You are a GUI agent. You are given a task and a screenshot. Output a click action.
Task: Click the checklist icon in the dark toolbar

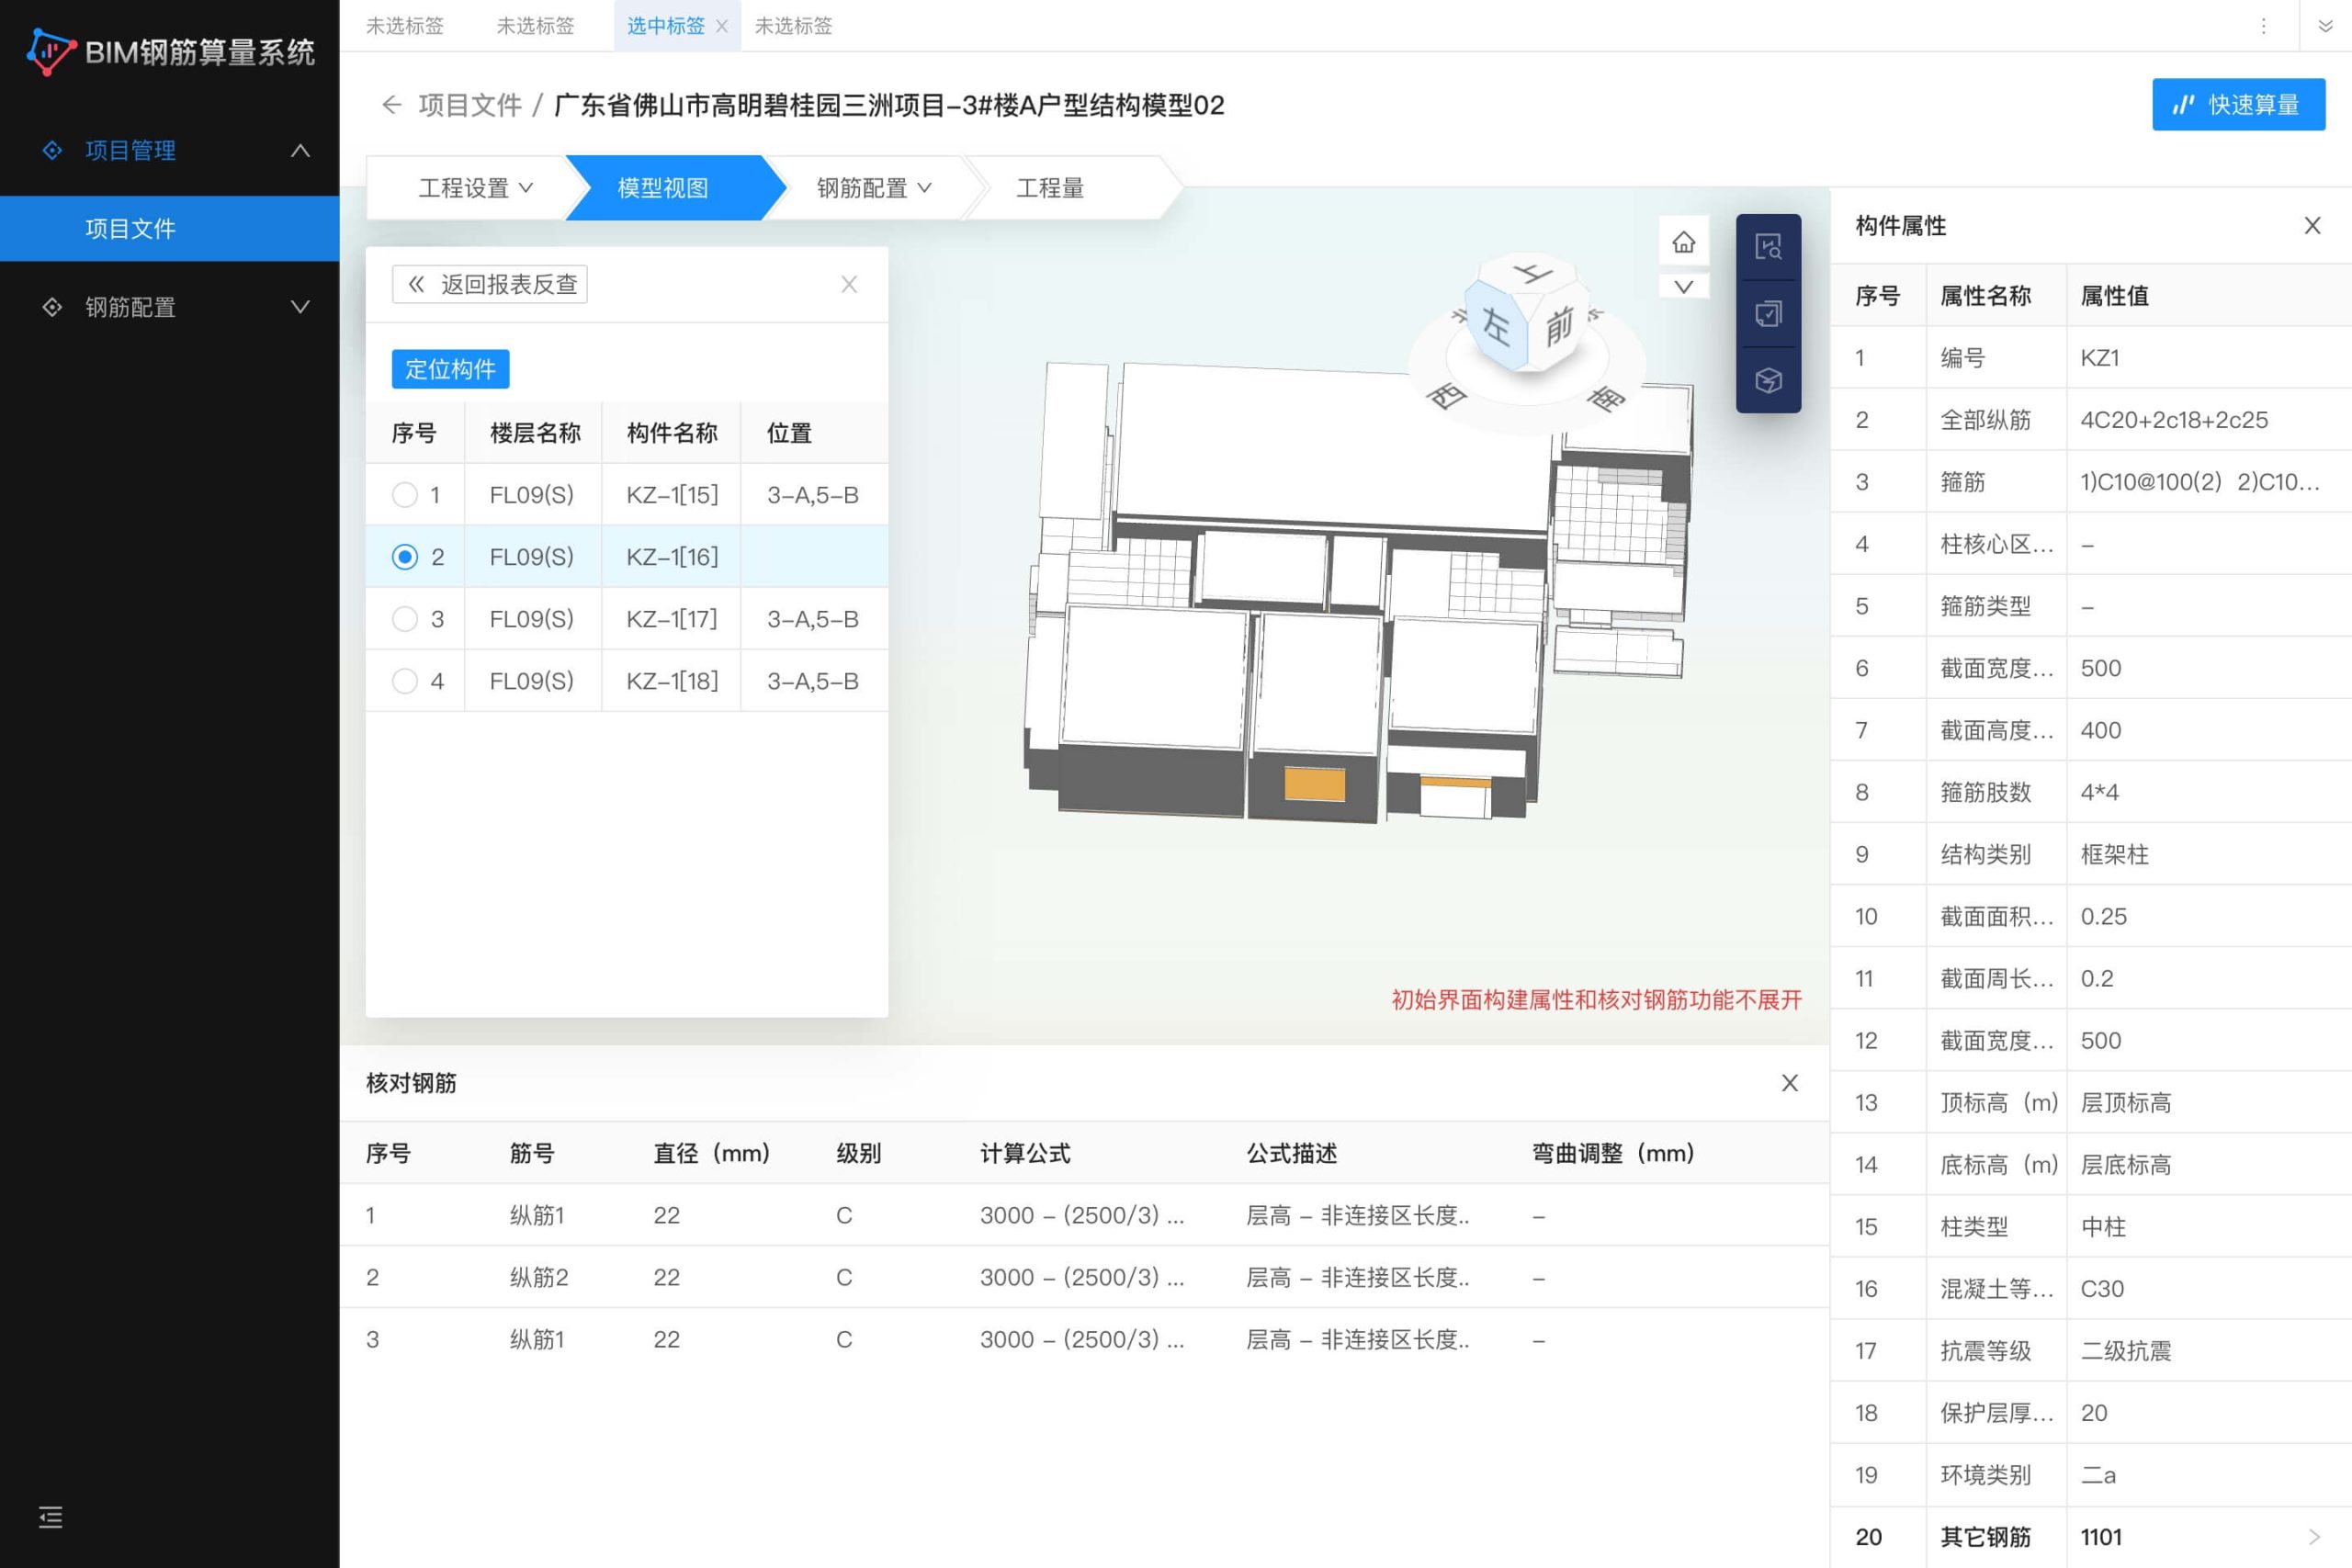(x=1767, y=314)
